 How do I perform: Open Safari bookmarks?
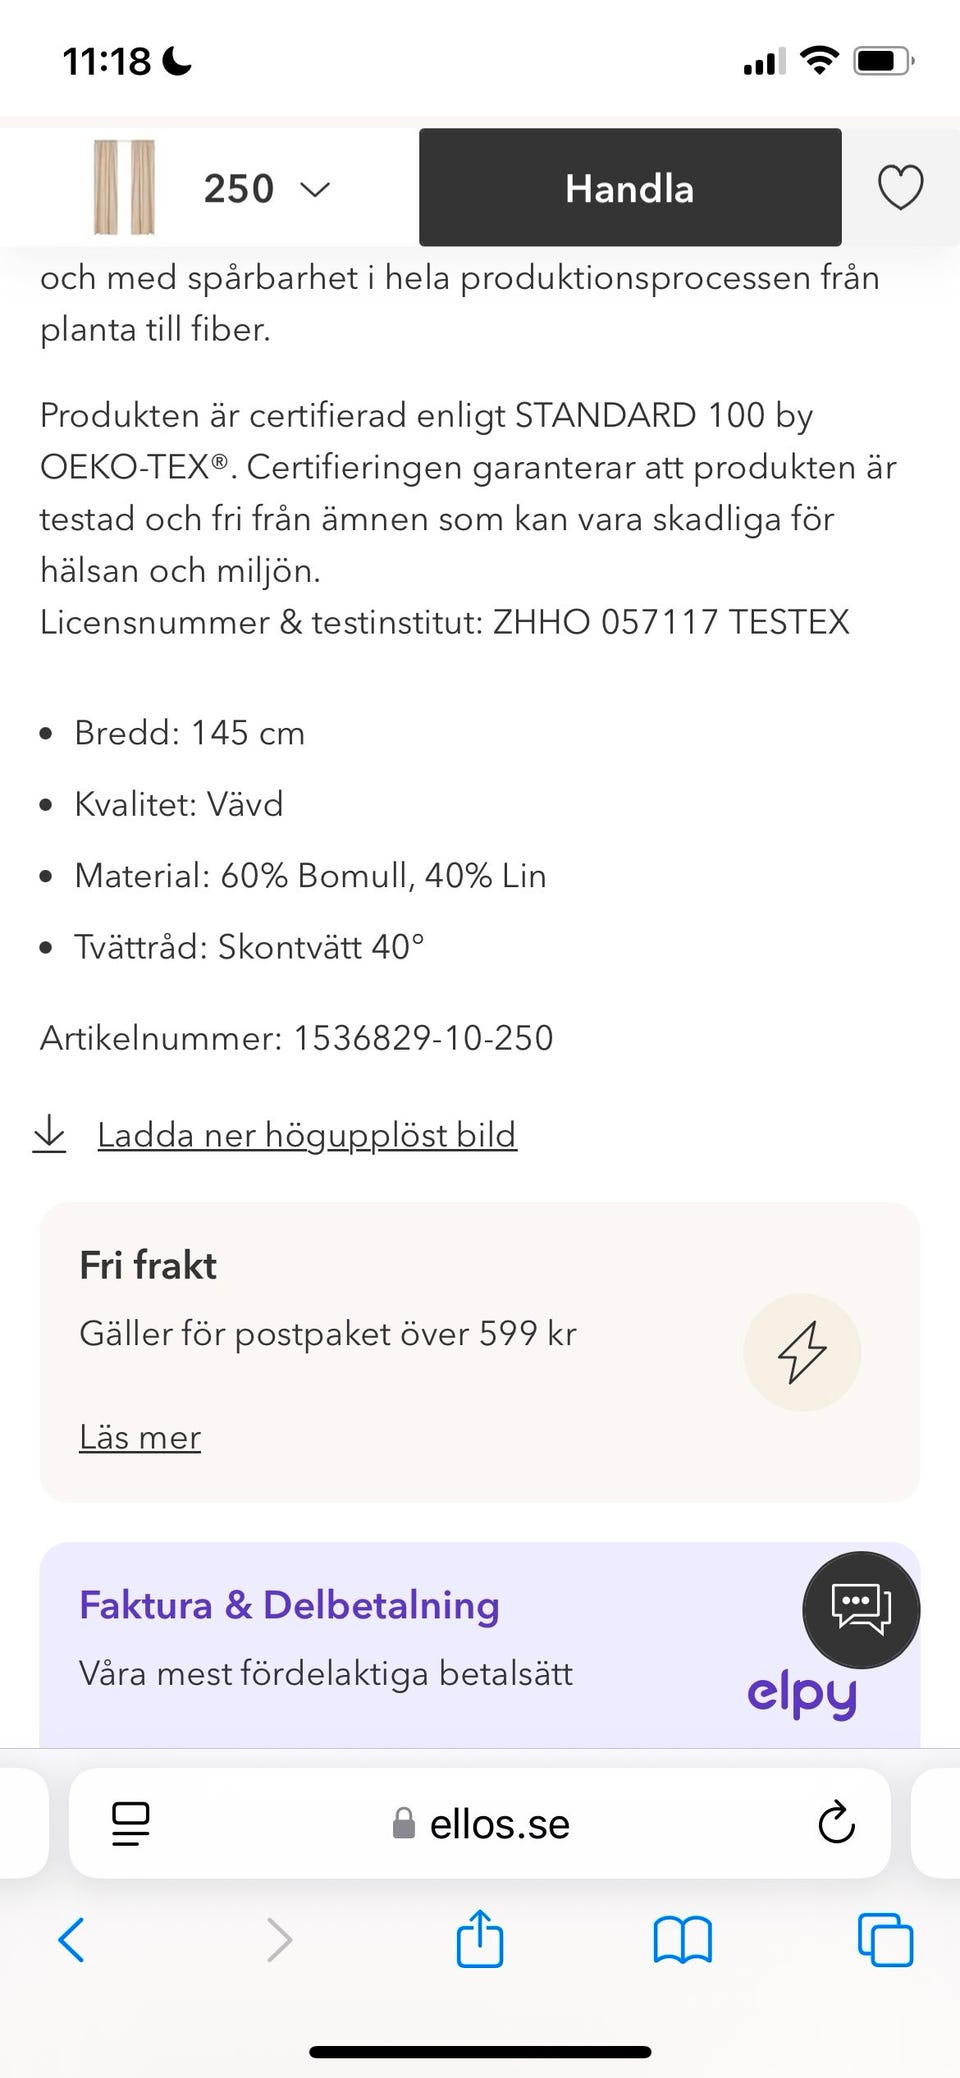[x=682, y=1940]
